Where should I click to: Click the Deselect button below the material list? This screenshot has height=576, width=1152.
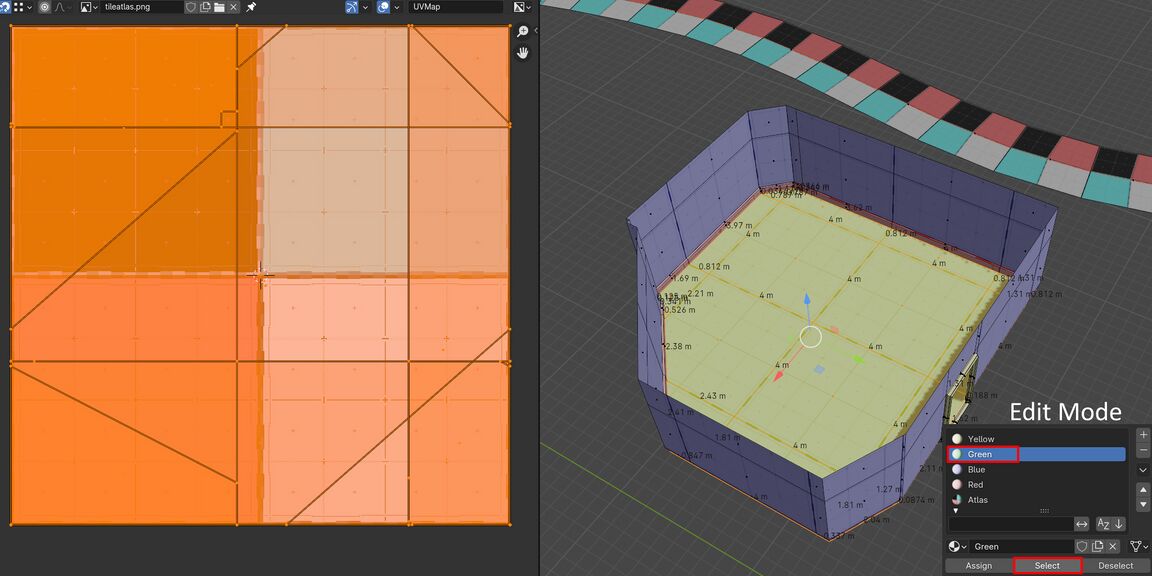click(1116, 565)
